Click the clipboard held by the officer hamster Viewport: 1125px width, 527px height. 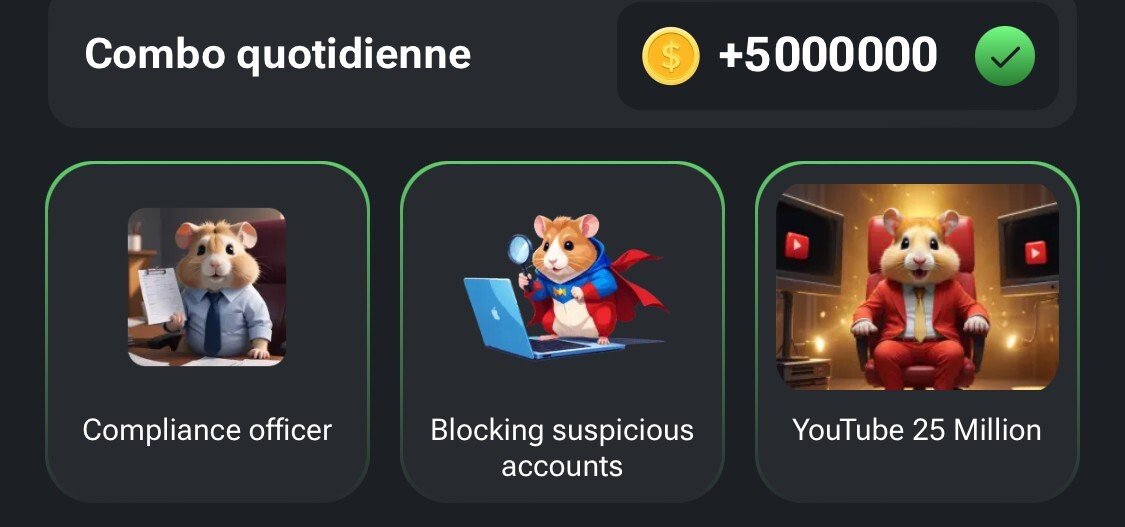pos(159,295)
